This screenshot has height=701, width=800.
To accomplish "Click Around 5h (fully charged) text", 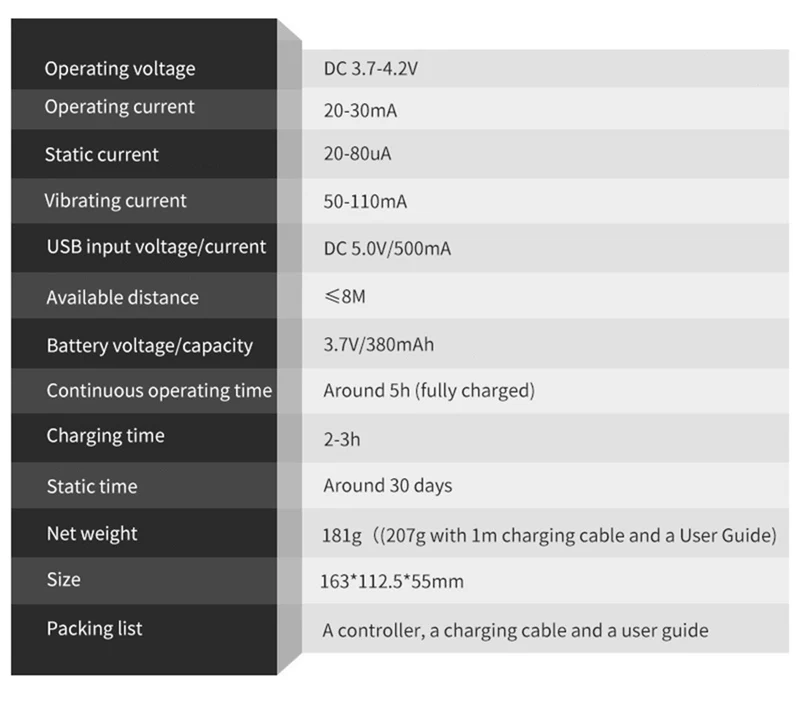I will coord(429,391).
